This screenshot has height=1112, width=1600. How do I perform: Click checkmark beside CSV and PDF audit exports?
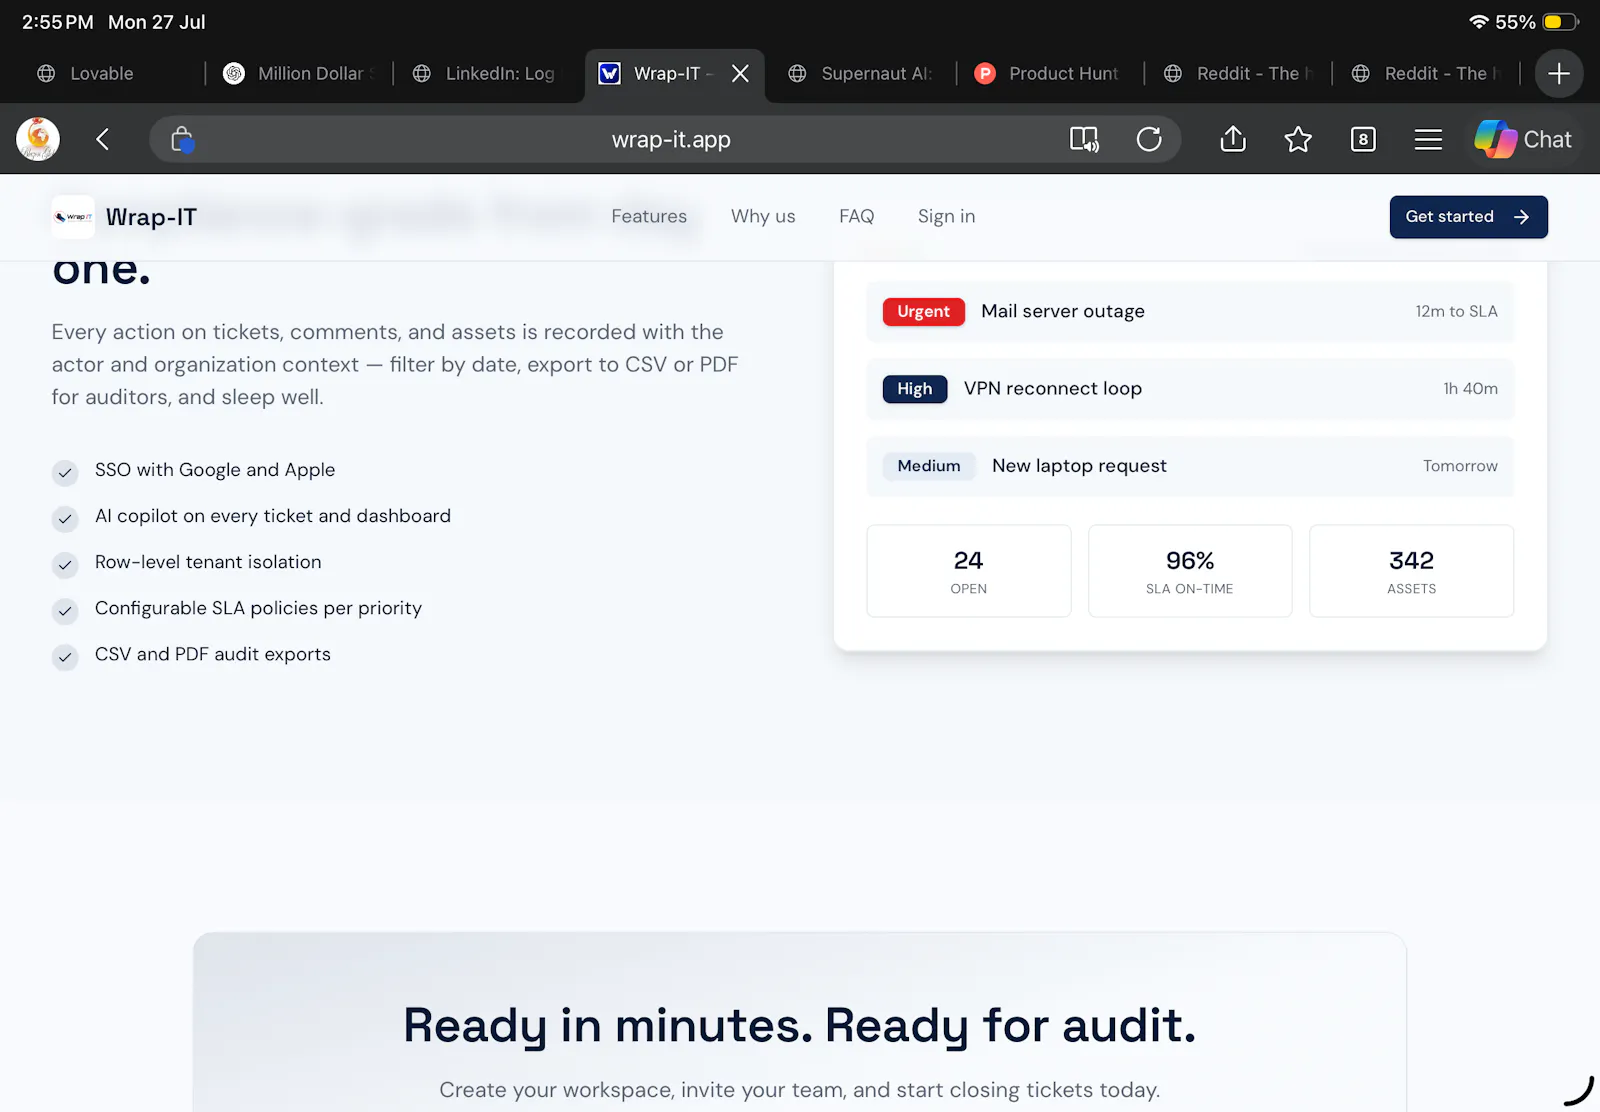tap(65, 656)
